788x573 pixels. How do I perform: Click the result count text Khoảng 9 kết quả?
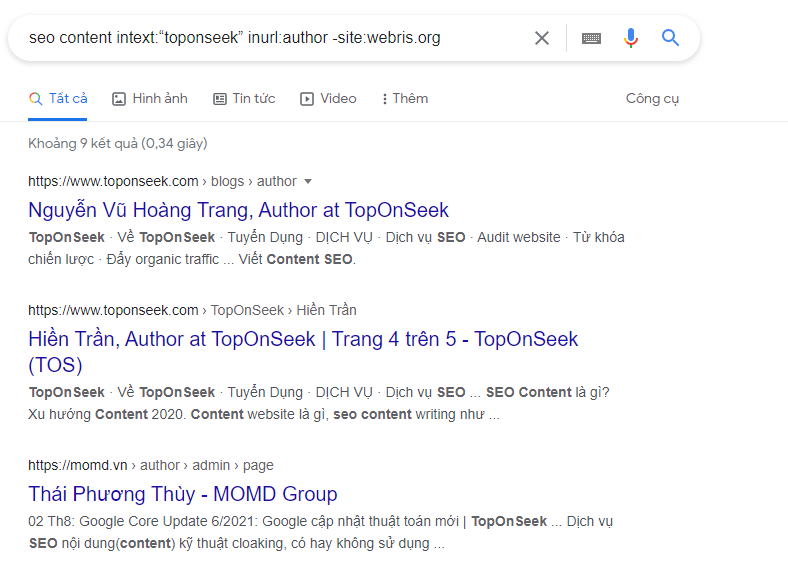[x=117, y=143]
